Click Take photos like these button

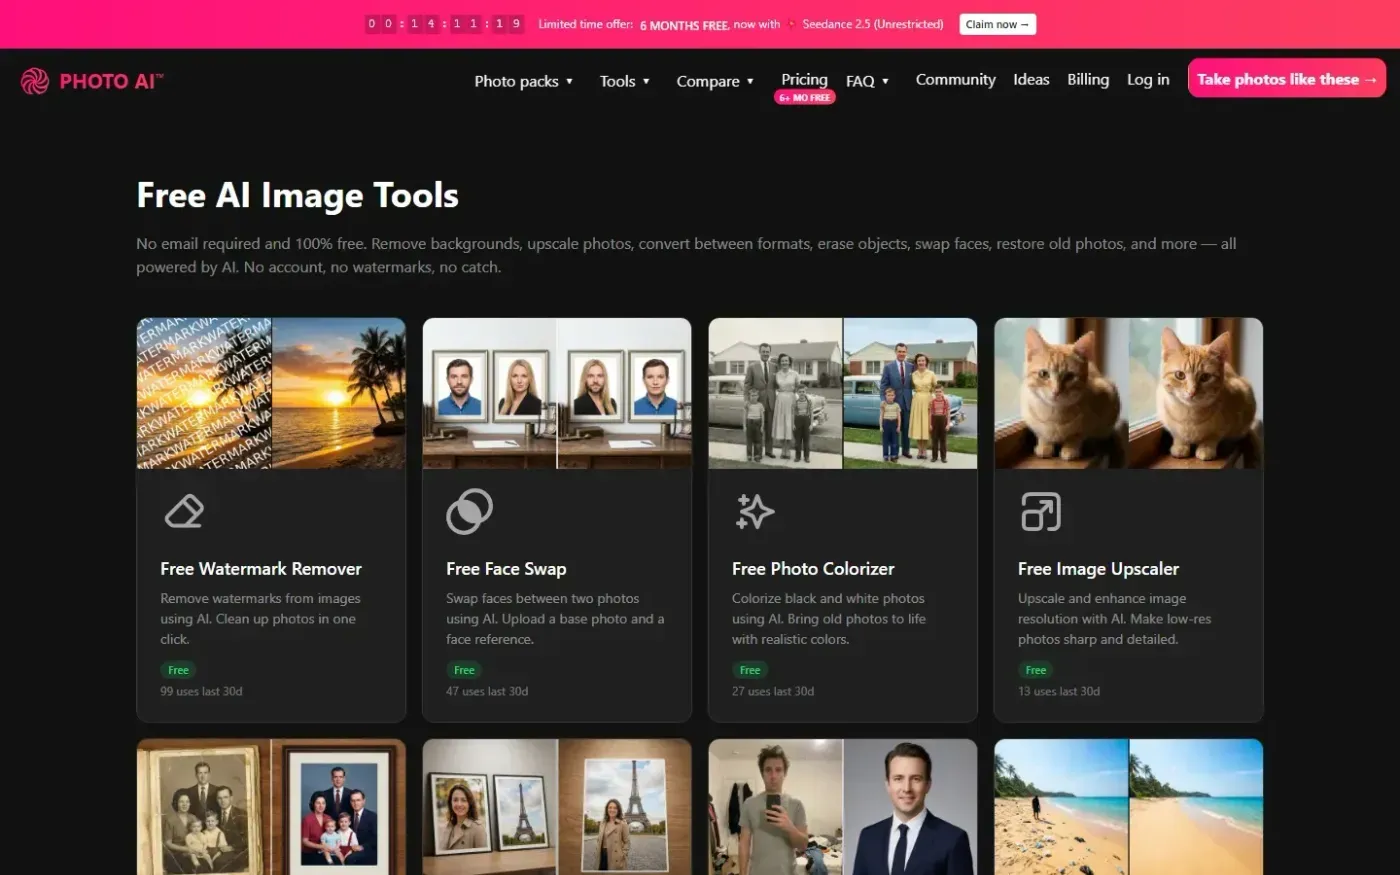tap(1287, 78)
